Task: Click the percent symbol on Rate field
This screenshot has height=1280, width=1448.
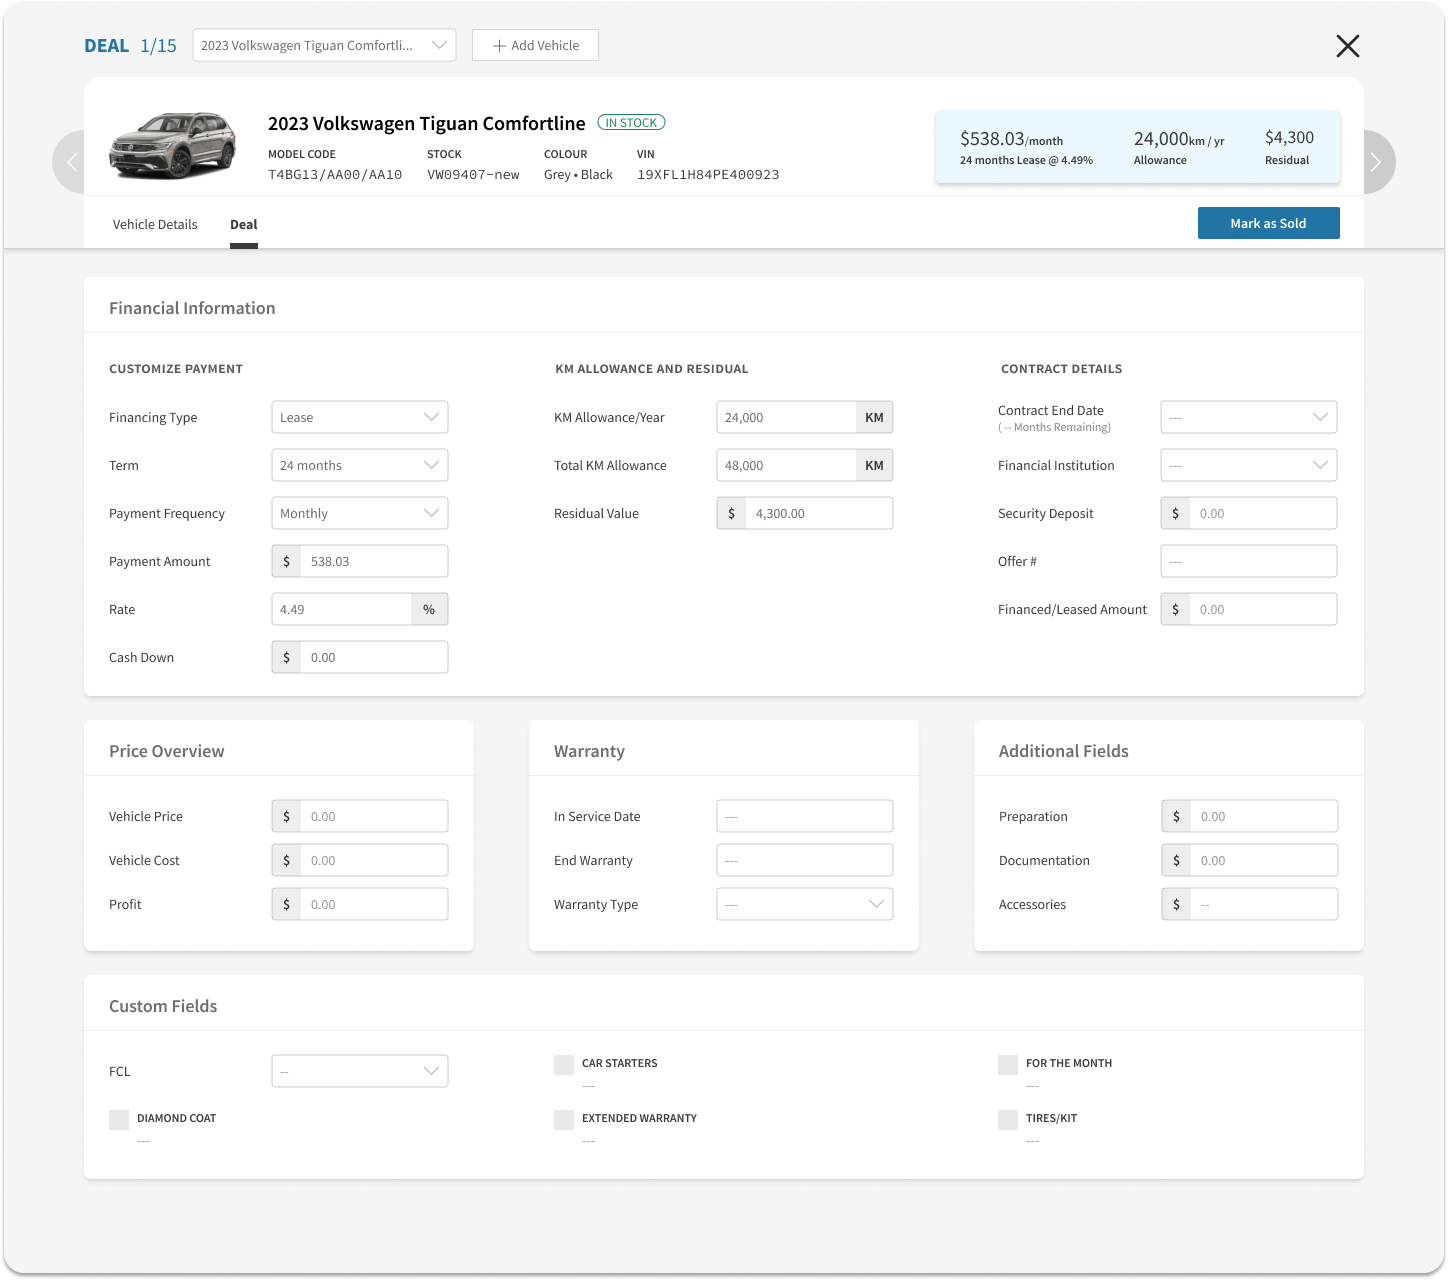Action: [x=429, y=610]
